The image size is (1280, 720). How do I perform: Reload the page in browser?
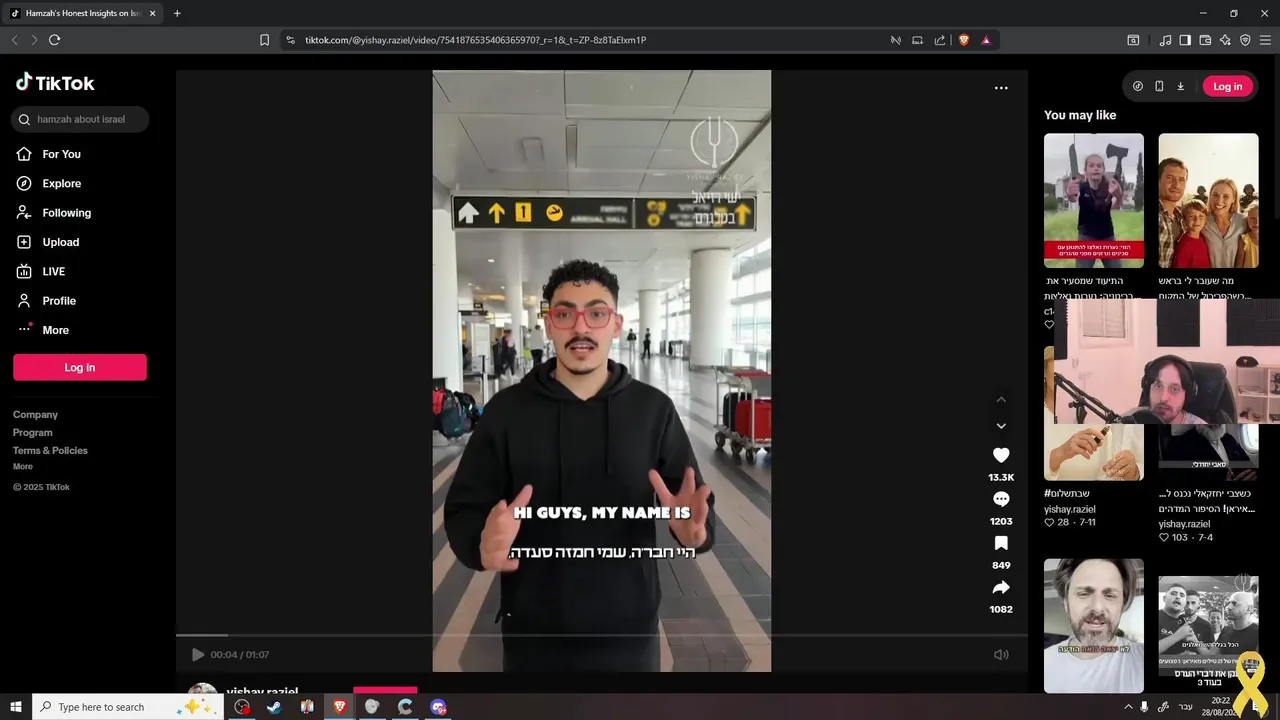click(x=54, y=40)
